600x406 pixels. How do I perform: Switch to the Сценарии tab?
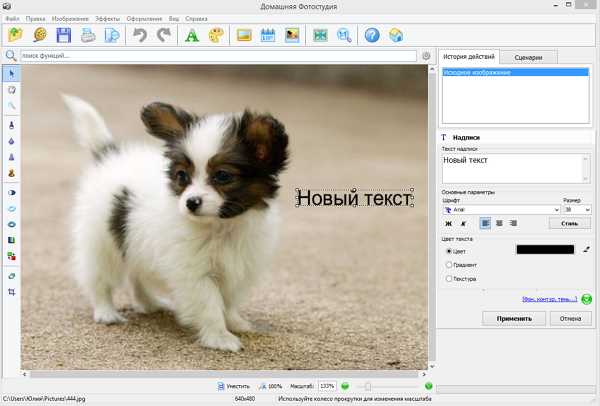[527, 58]
